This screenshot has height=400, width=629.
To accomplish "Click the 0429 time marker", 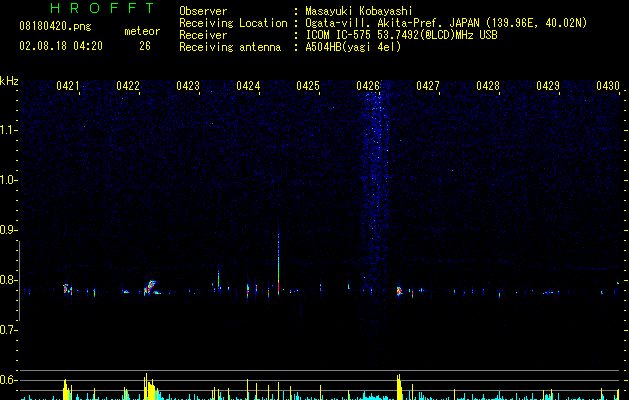I will [548, 86].
